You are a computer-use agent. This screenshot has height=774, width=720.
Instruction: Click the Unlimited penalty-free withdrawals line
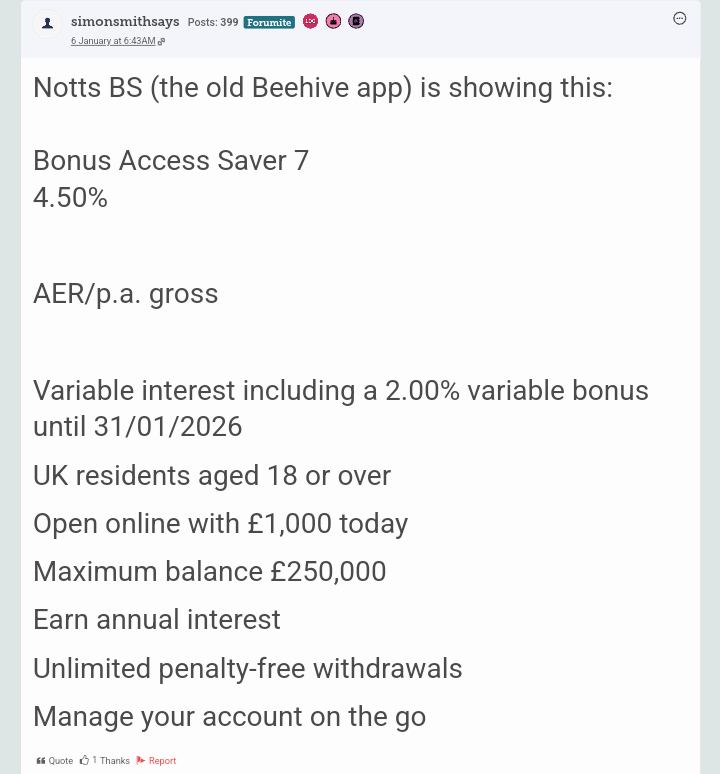coord(248,668)
